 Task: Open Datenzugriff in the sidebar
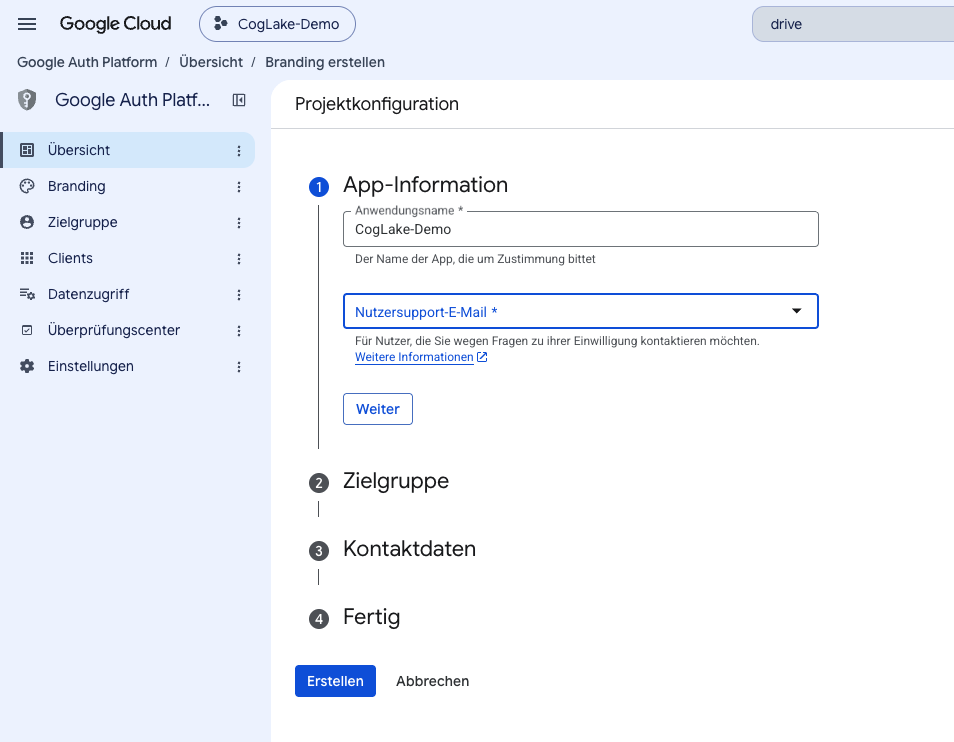pyautogui.click(x=128, y=294)
